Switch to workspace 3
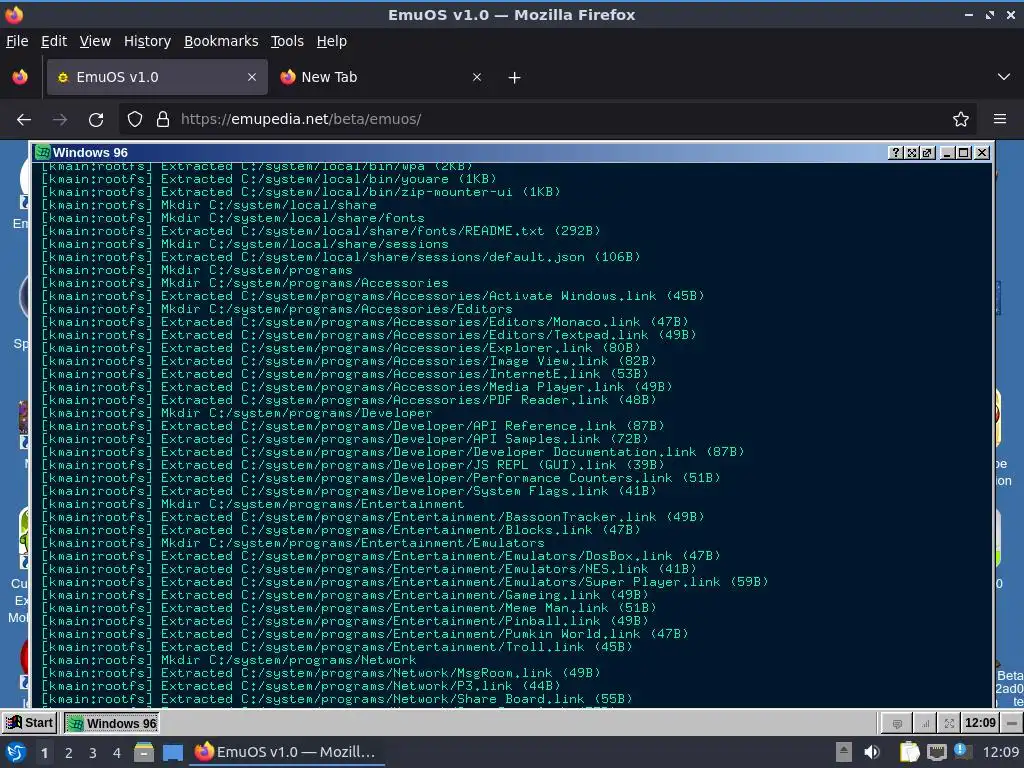The image size is (1024, 768). click(93, 753)
